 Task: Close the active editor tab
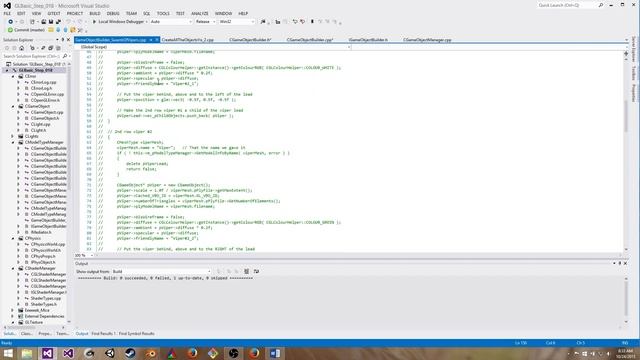157,40
